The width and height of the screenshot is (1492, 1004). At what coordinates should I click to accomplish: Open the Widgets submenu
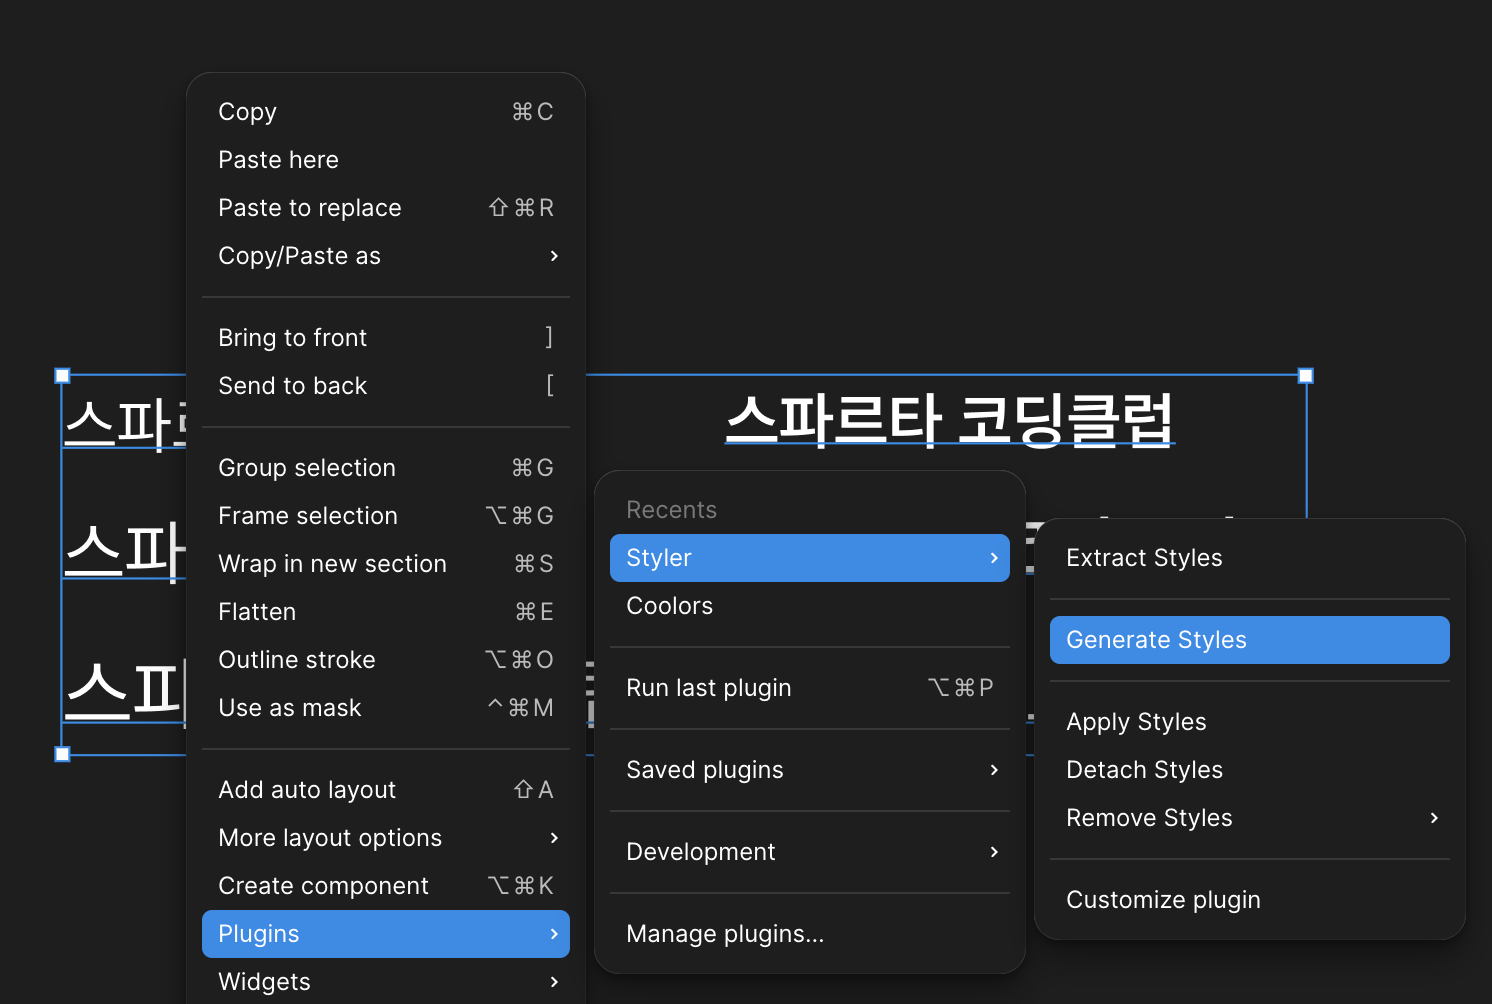pyautogui.click(x=386, y=982)
